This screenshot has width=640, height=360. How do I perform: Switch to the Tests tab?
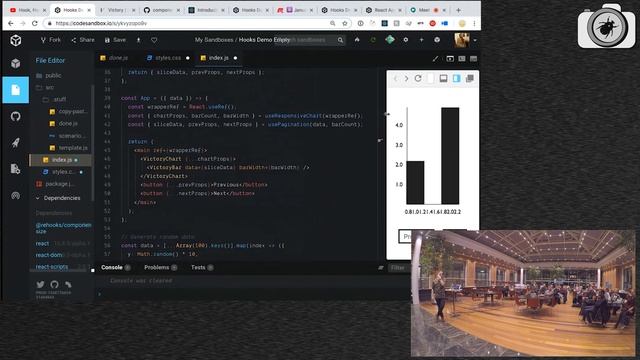(202, 267)
